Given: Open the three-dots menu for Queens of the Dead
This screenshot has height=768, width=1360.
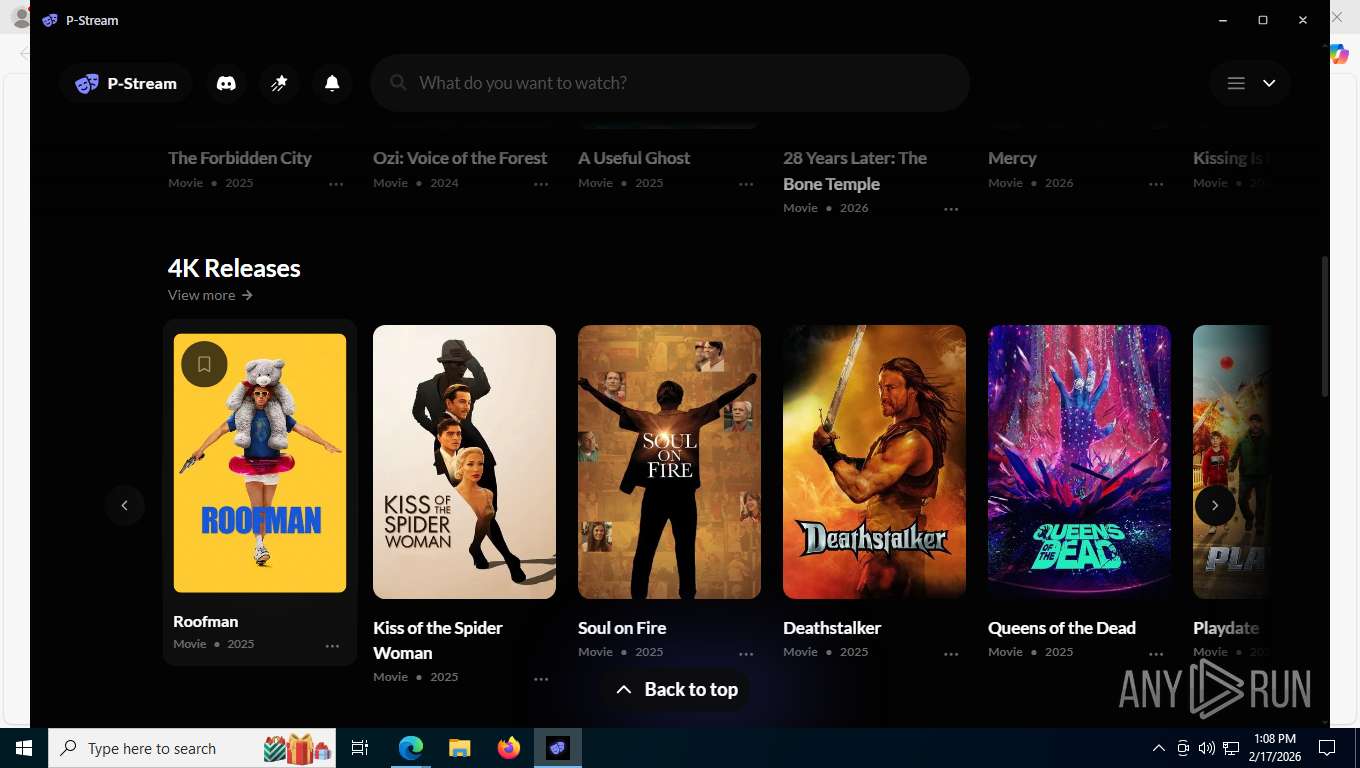Looking at the screenshot, I should 1156,654.
